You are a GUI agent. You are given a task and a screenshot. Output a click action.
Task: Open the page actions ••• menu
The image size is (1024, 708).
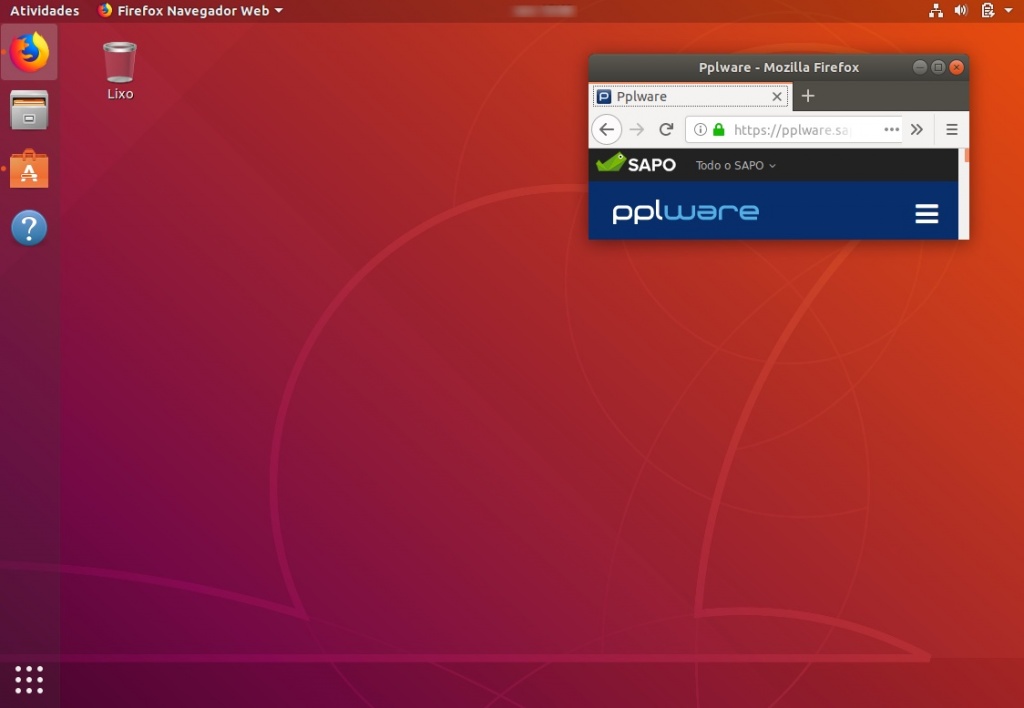[891, 129]
